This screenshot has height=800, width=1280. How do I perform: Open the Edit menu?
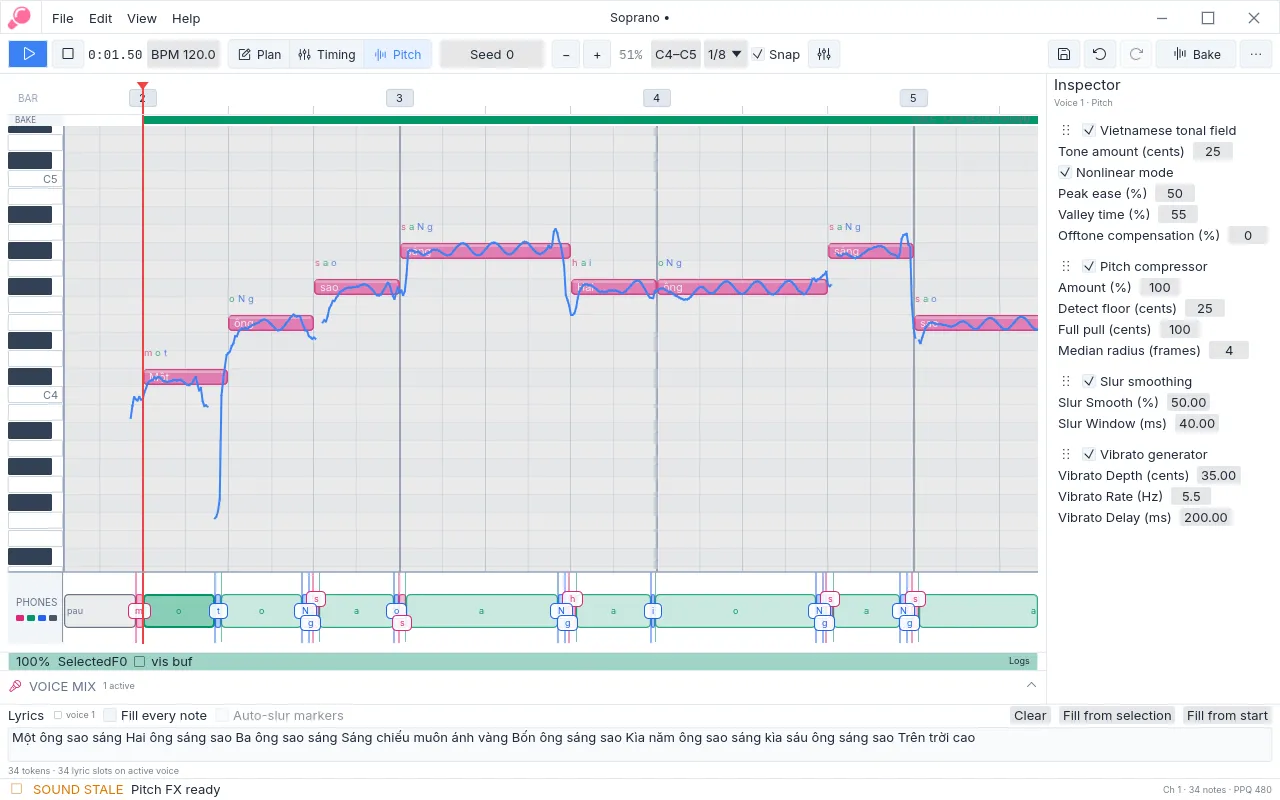click(100, 18)
